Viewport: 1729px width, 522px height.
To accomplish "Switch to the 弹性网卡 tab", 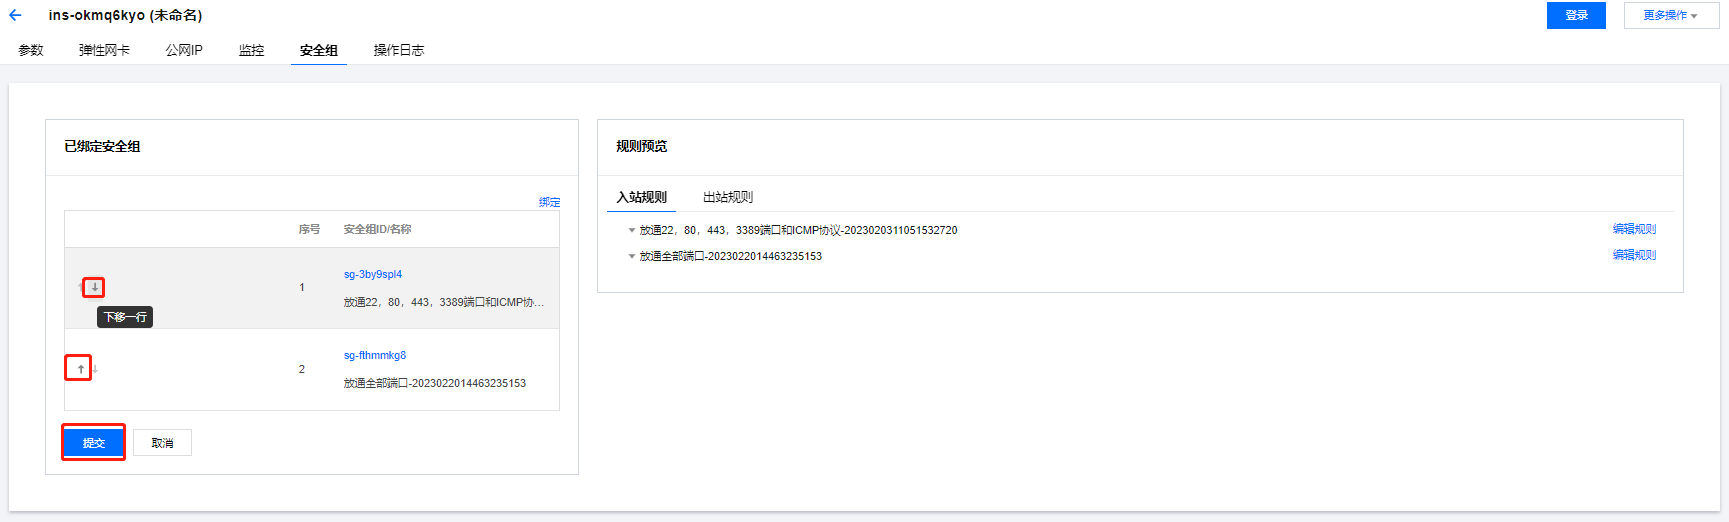I will (x=104, y=50).
